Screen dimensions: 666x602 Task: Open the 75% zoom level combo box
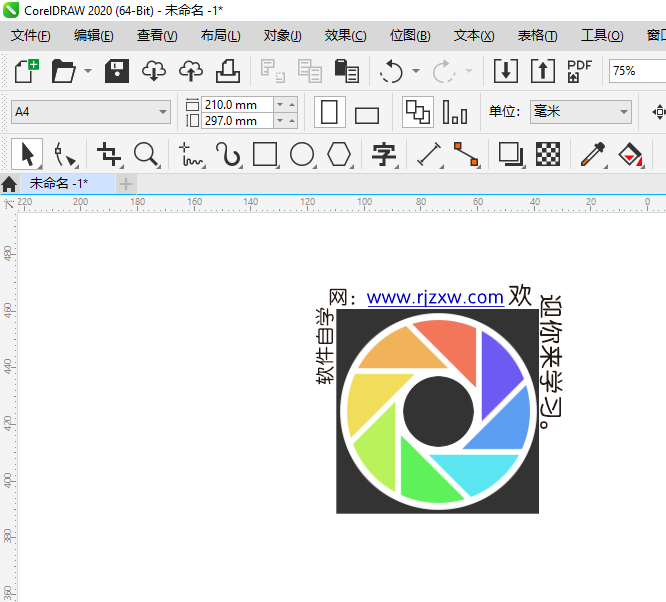point(637,71)
